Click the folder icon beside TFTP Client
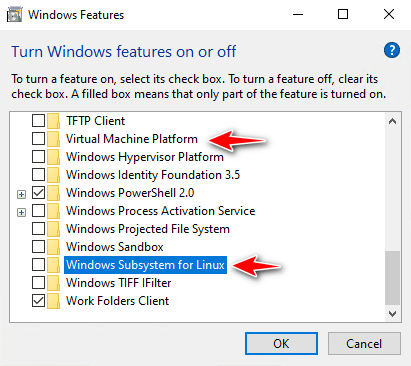The image size is (411, 366). pyautogui.click(x=53, y=121)
